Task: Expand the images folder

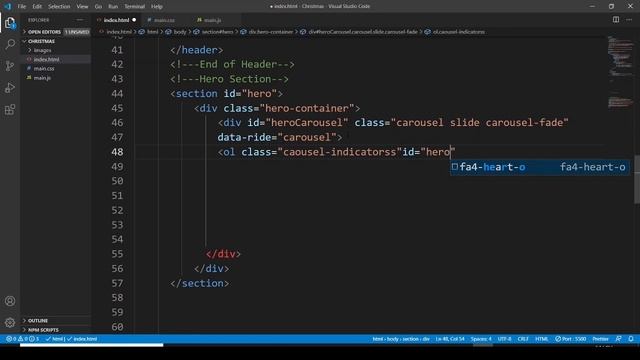Action: tap(42, 50)
